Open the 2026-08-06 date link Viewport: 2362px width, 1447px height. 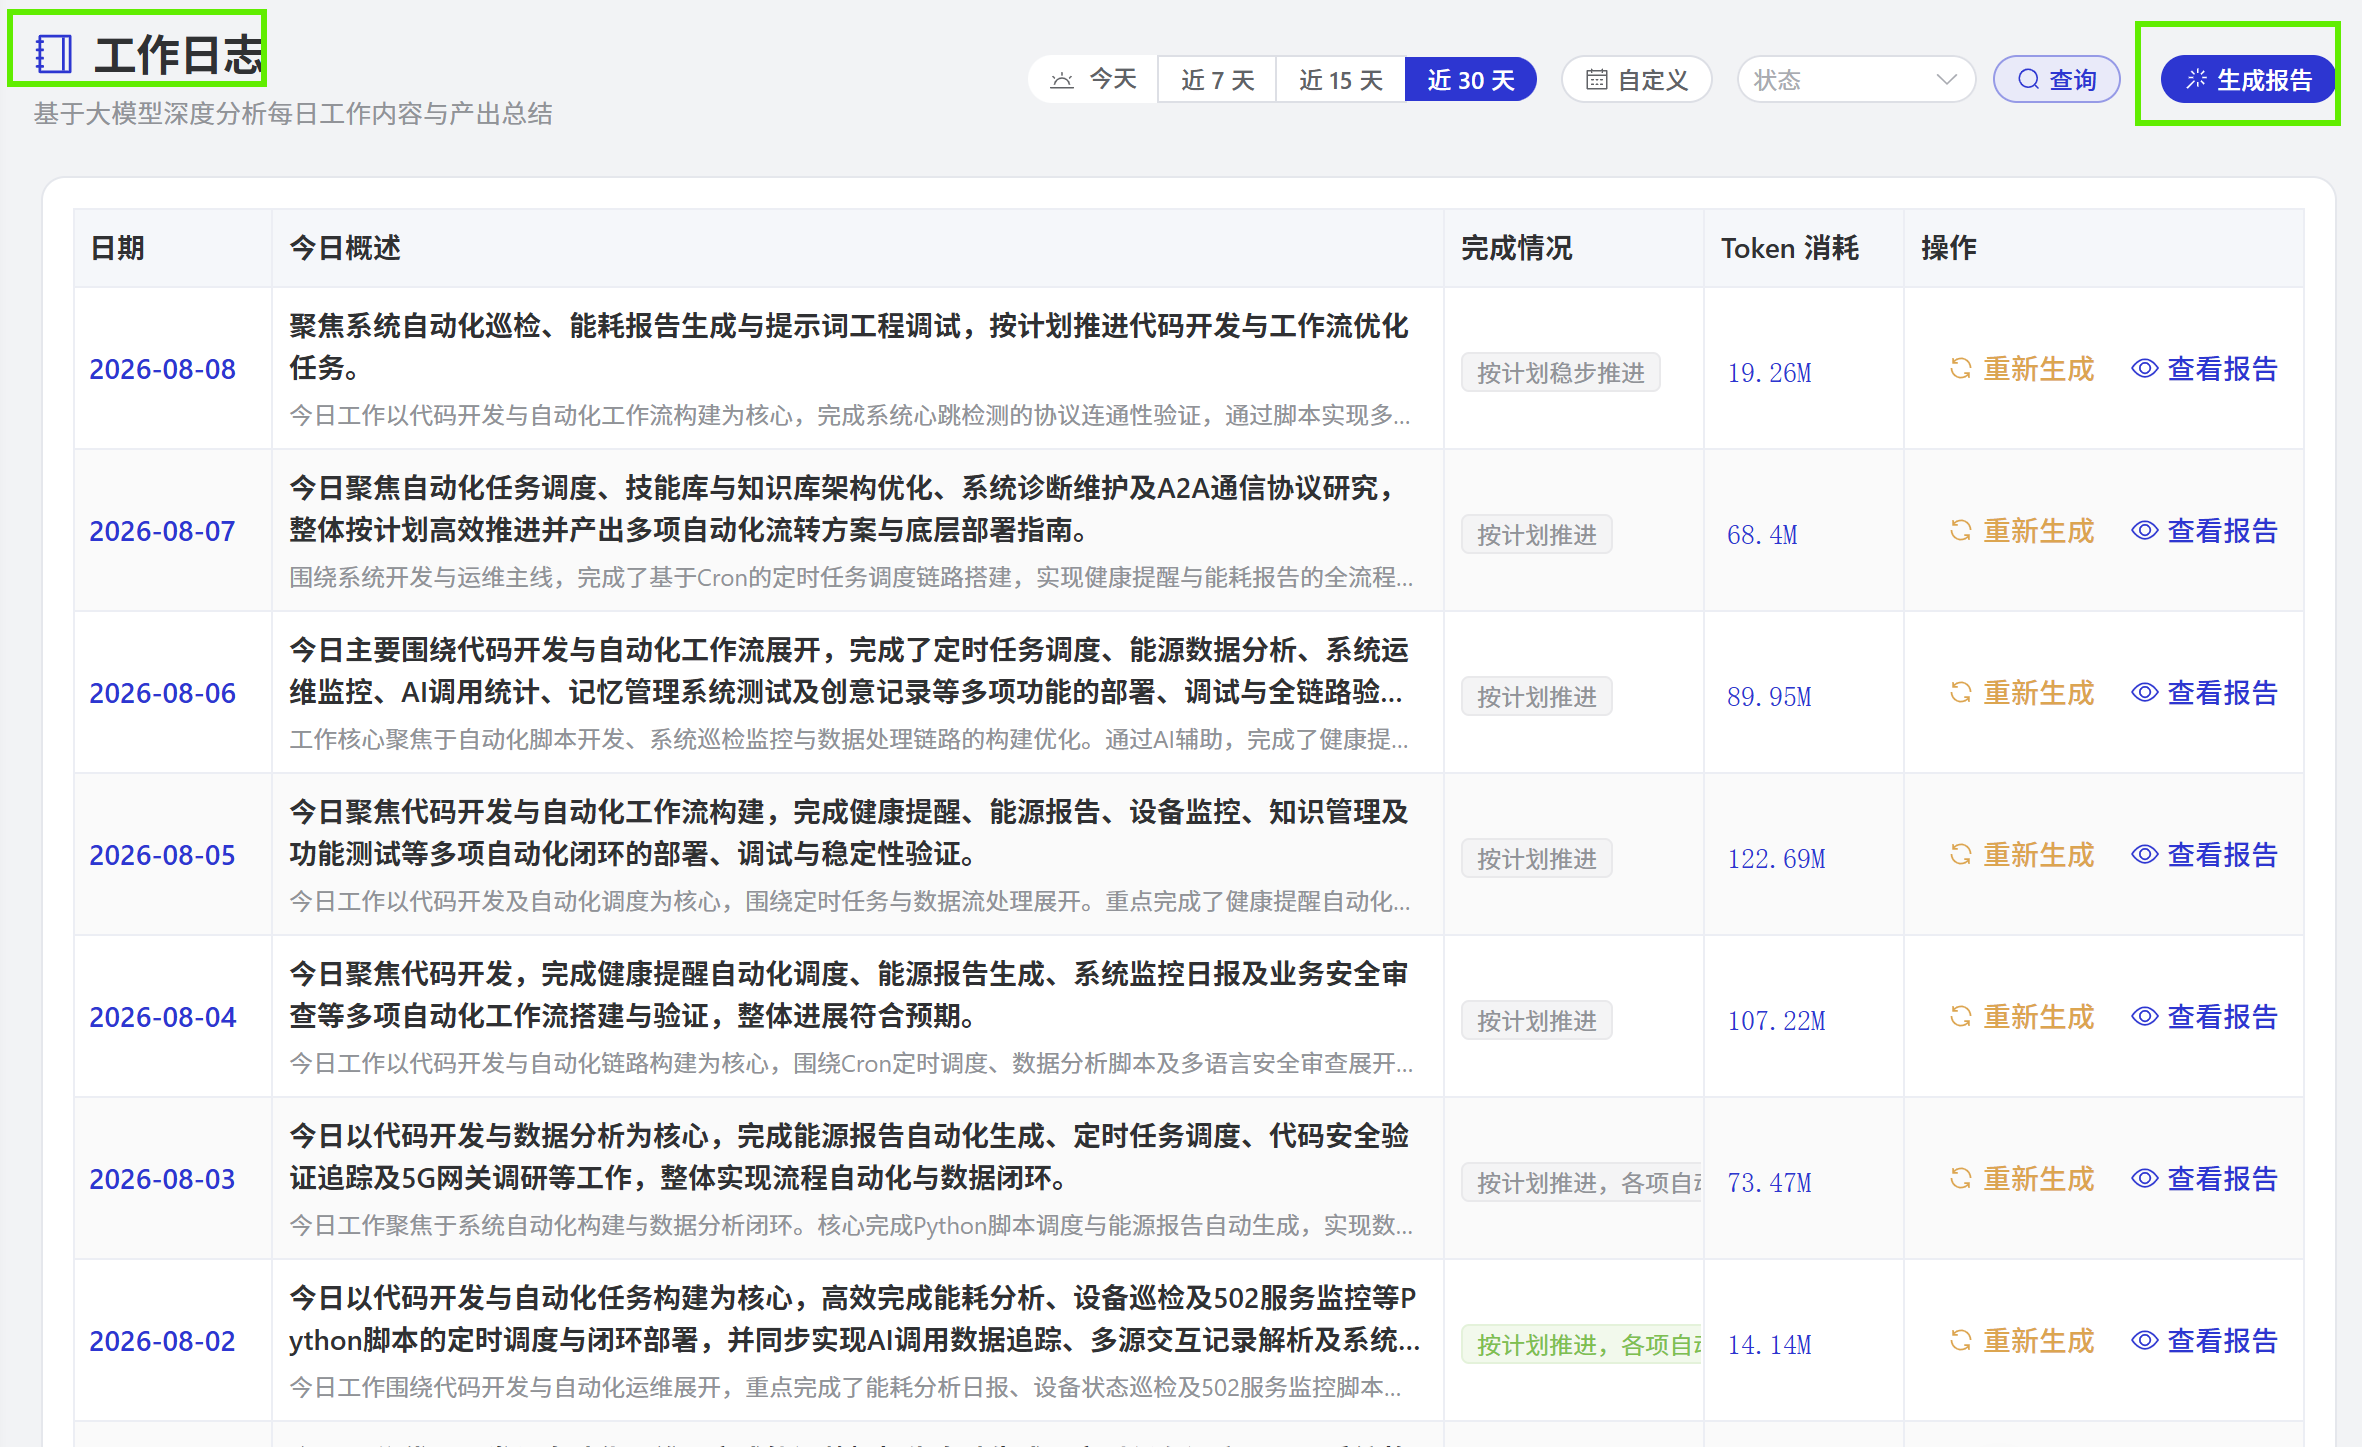(x=163, y=693)
